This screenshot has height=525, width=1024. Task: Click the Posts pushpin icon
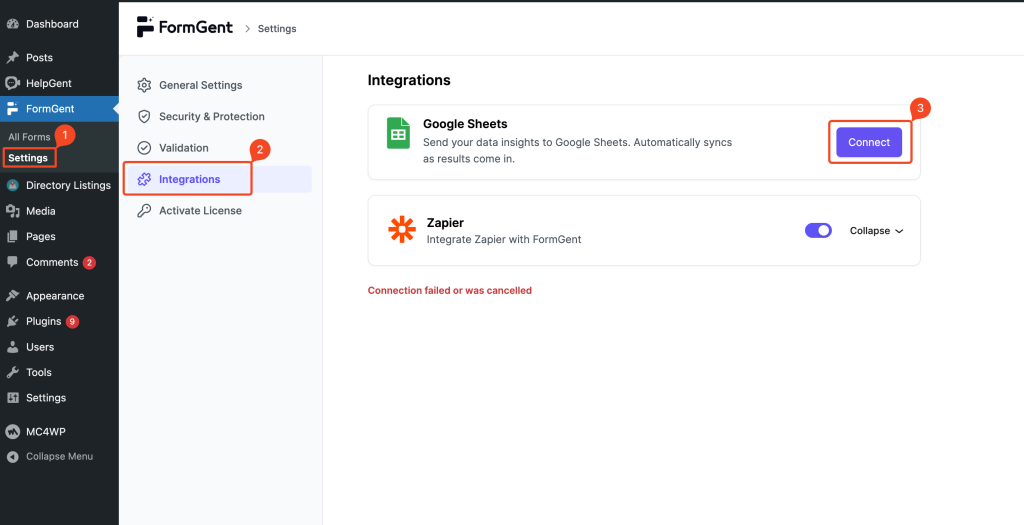(12, 57)
